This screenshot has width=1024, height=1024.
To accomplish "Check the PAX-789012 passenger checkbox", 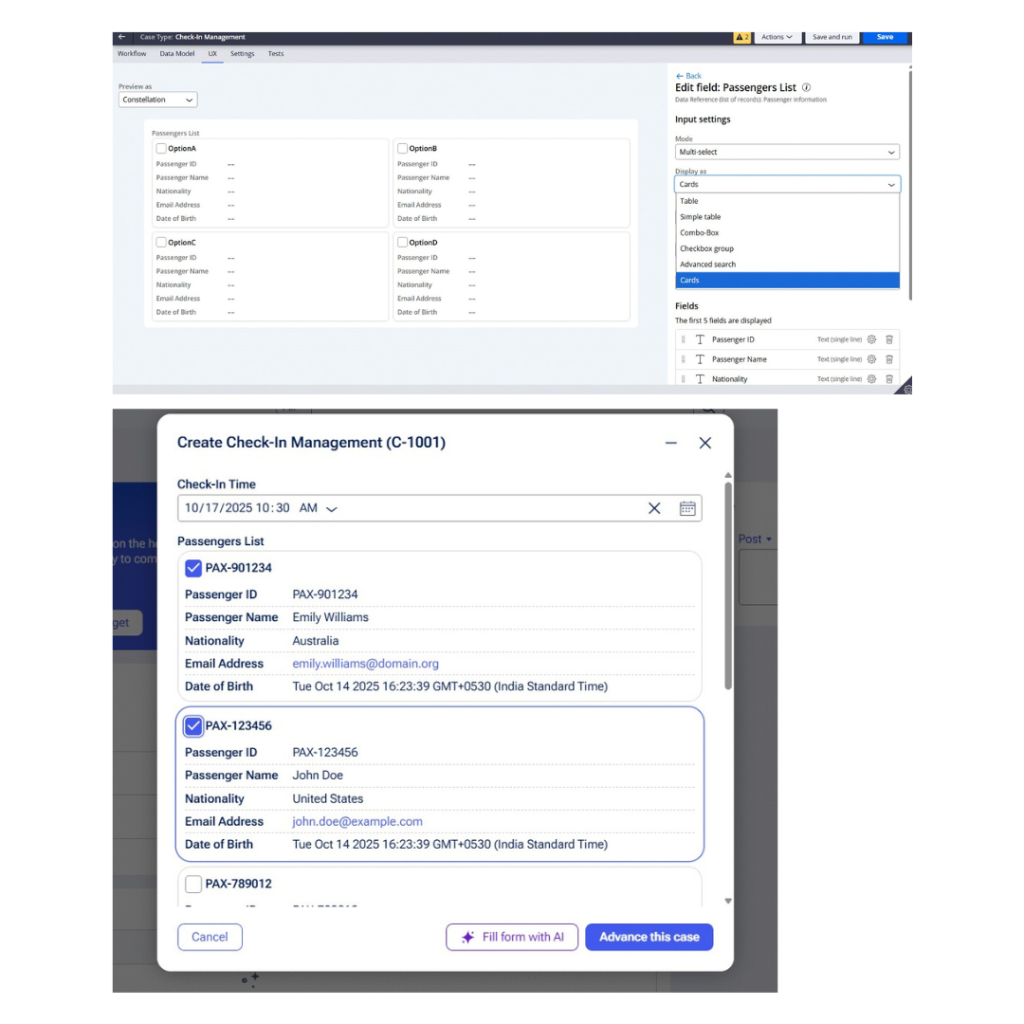I will (194, 884).
